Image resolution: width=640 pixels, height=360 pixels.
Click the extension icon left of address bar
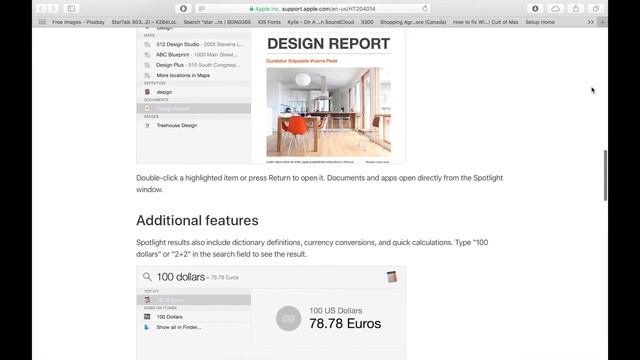(x=183, y=8)
